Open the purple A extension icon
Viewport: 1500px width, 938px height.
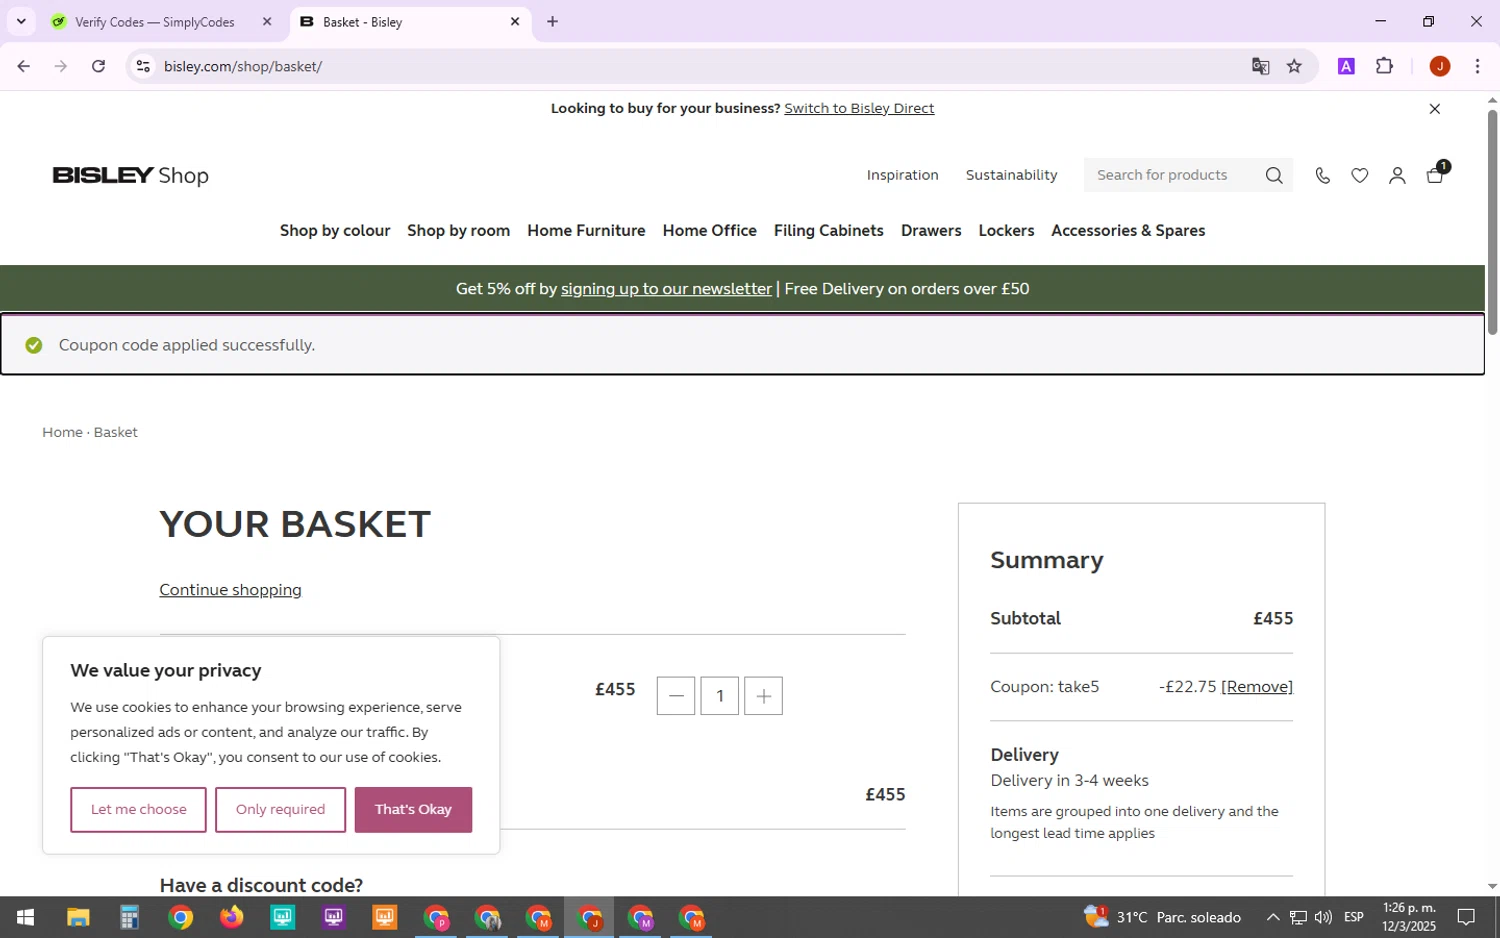click(1346, 66)
